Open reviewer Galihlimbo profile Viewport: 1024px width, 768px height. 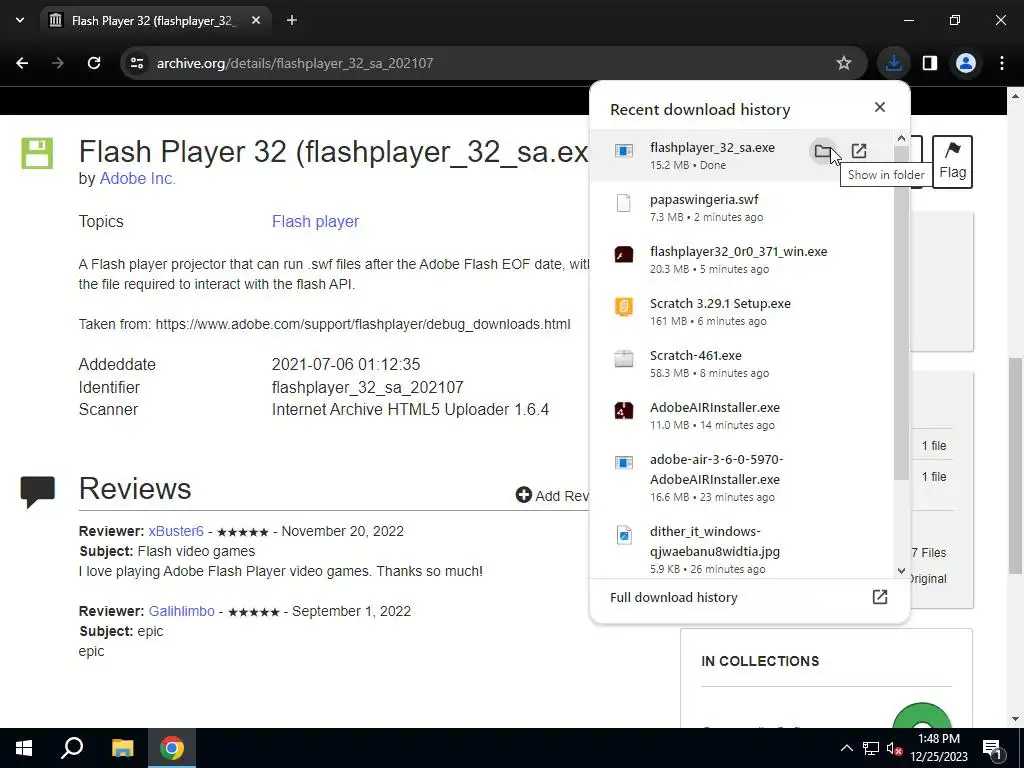click(x=182, y=611)
